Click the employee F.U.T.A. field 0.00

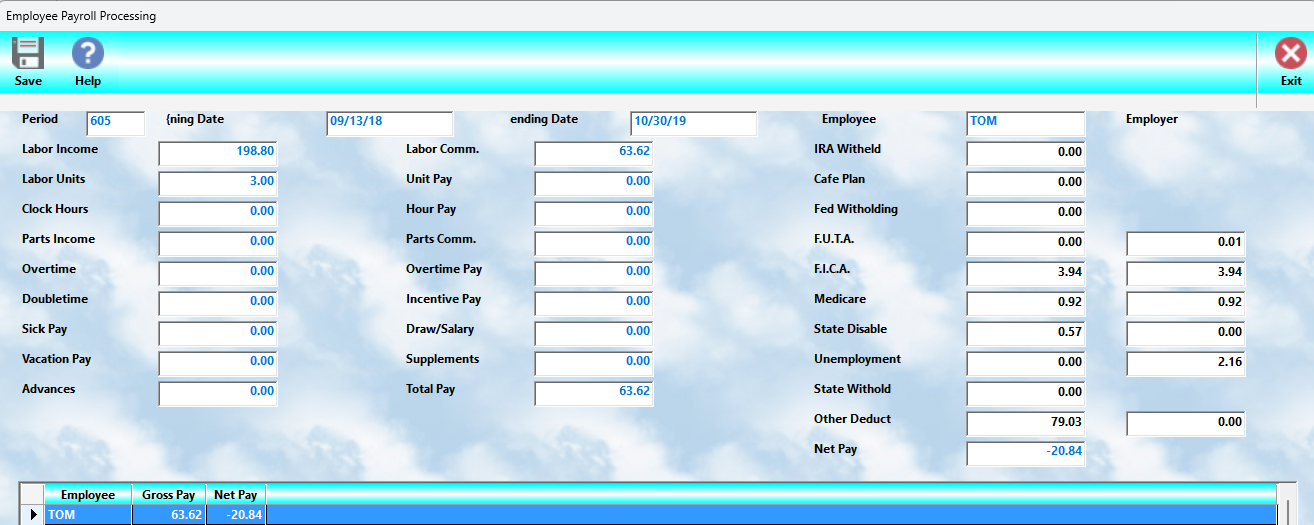(1026, 244)
